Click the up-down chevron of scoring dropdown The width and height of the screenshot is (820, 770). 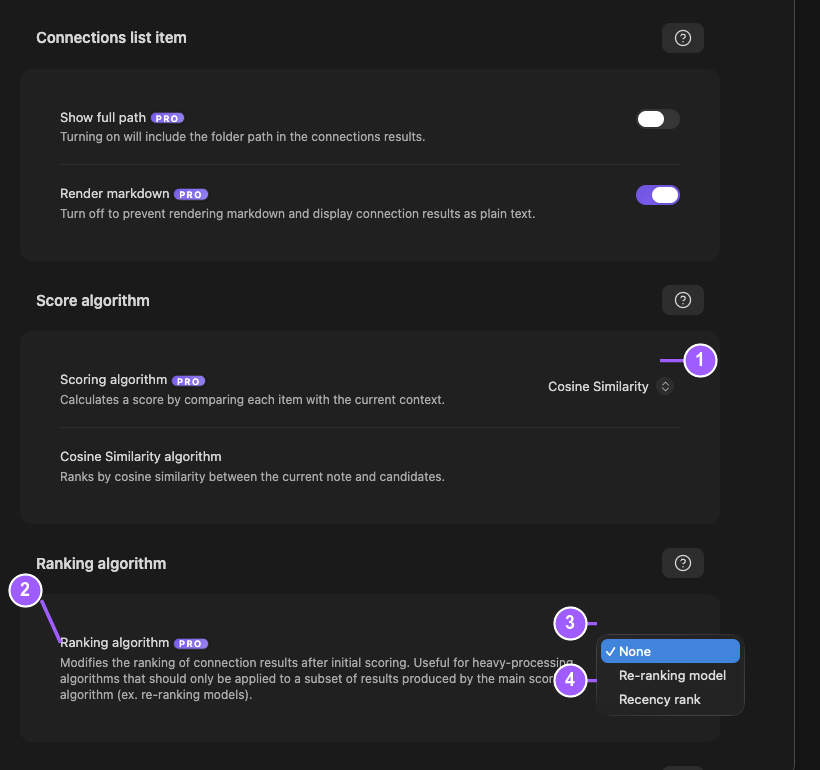(665, 387)
